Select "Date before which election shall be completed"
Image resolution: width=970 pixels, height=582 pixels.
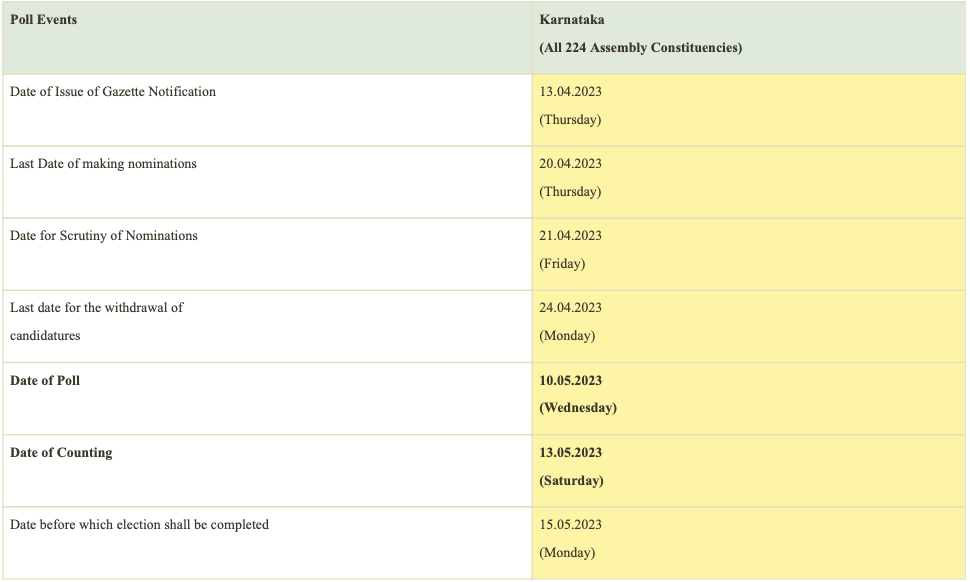click(139, 525)
